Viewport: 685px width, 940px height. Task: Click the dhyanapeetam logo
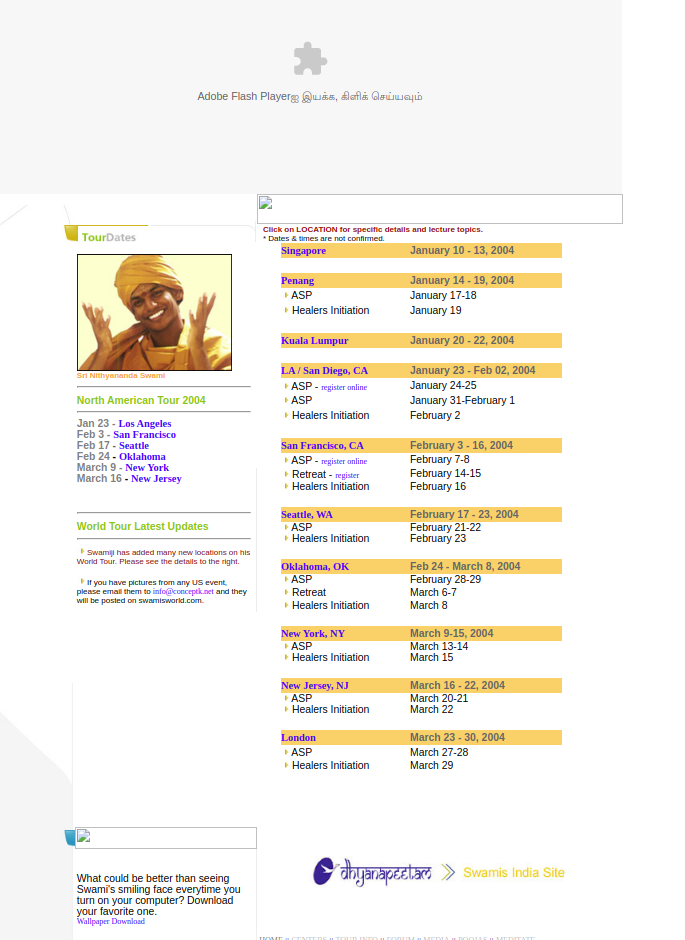tap(372, 871)
